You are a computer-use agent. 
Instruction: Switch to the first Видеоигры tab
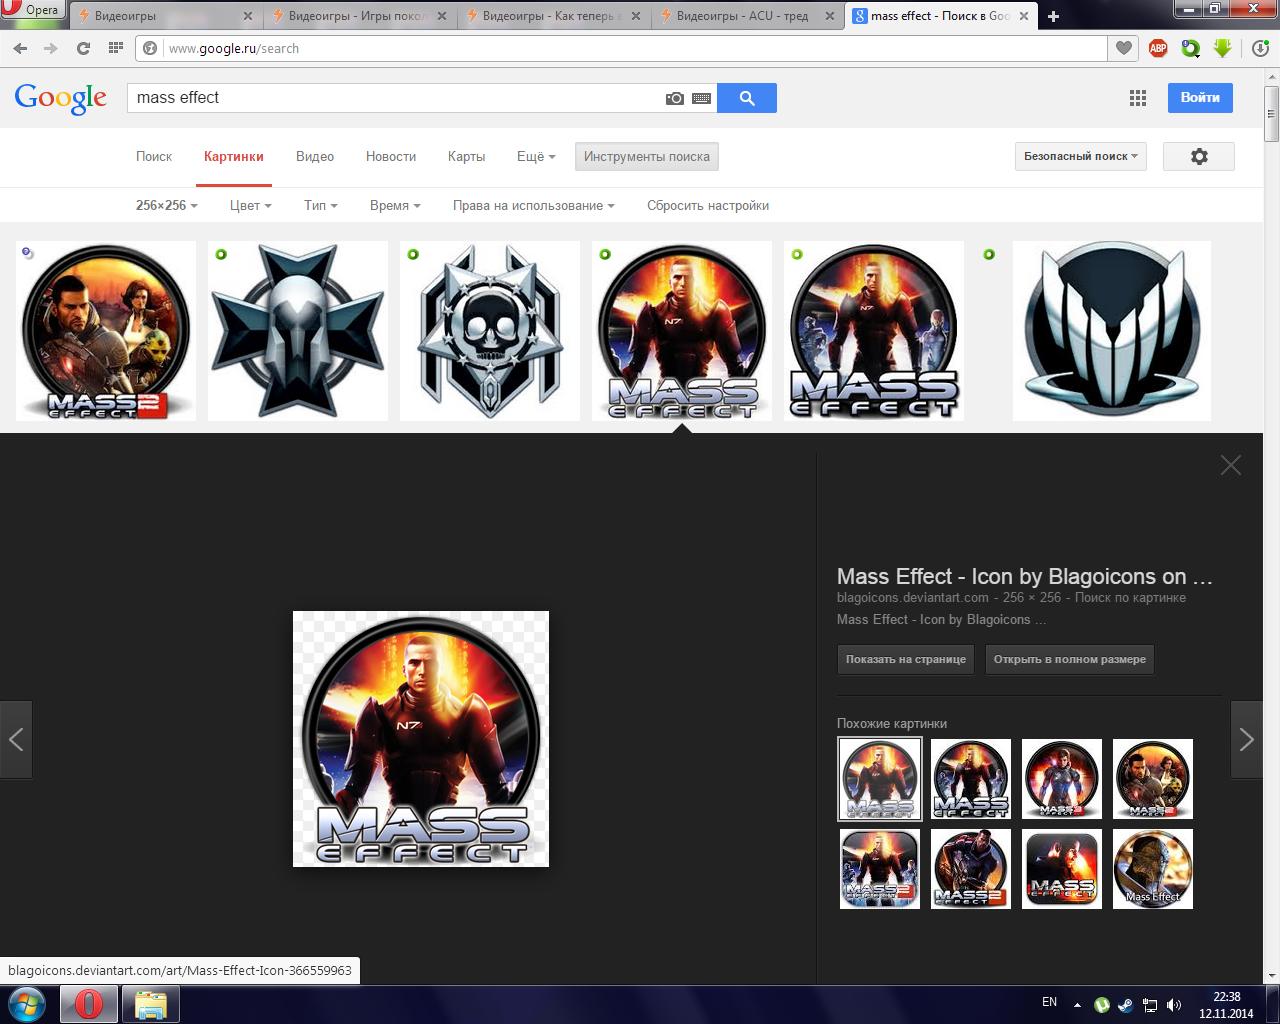(x=165, y=16)
